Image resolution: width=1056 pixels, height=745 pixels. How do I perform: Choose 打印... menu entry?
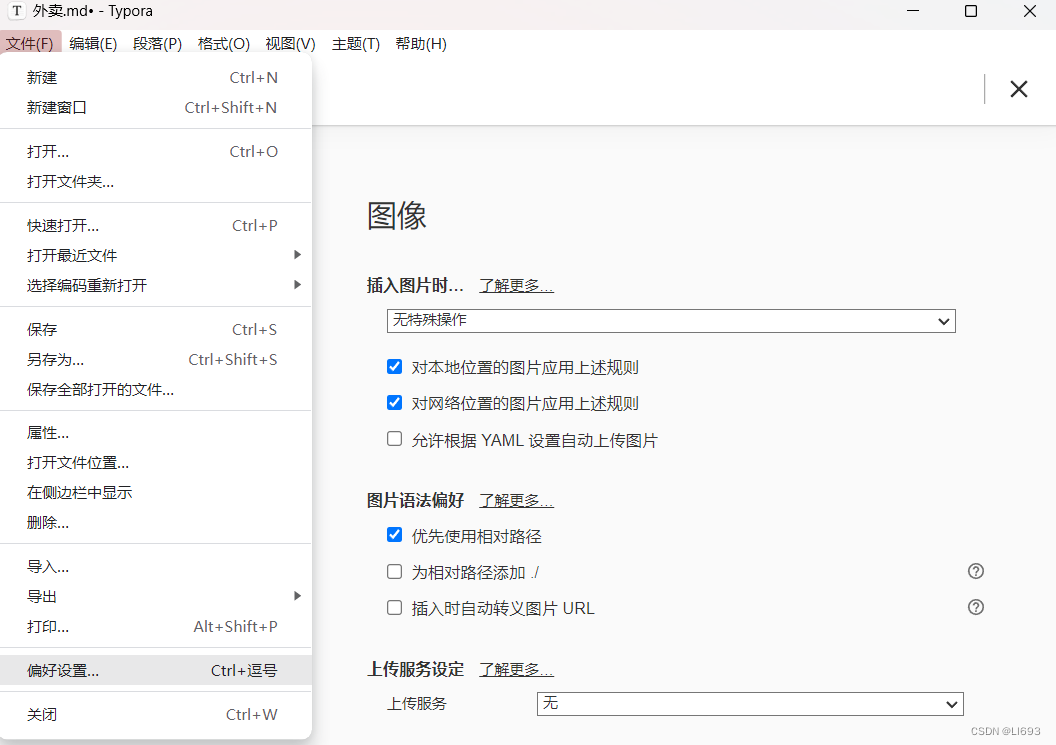156,626
